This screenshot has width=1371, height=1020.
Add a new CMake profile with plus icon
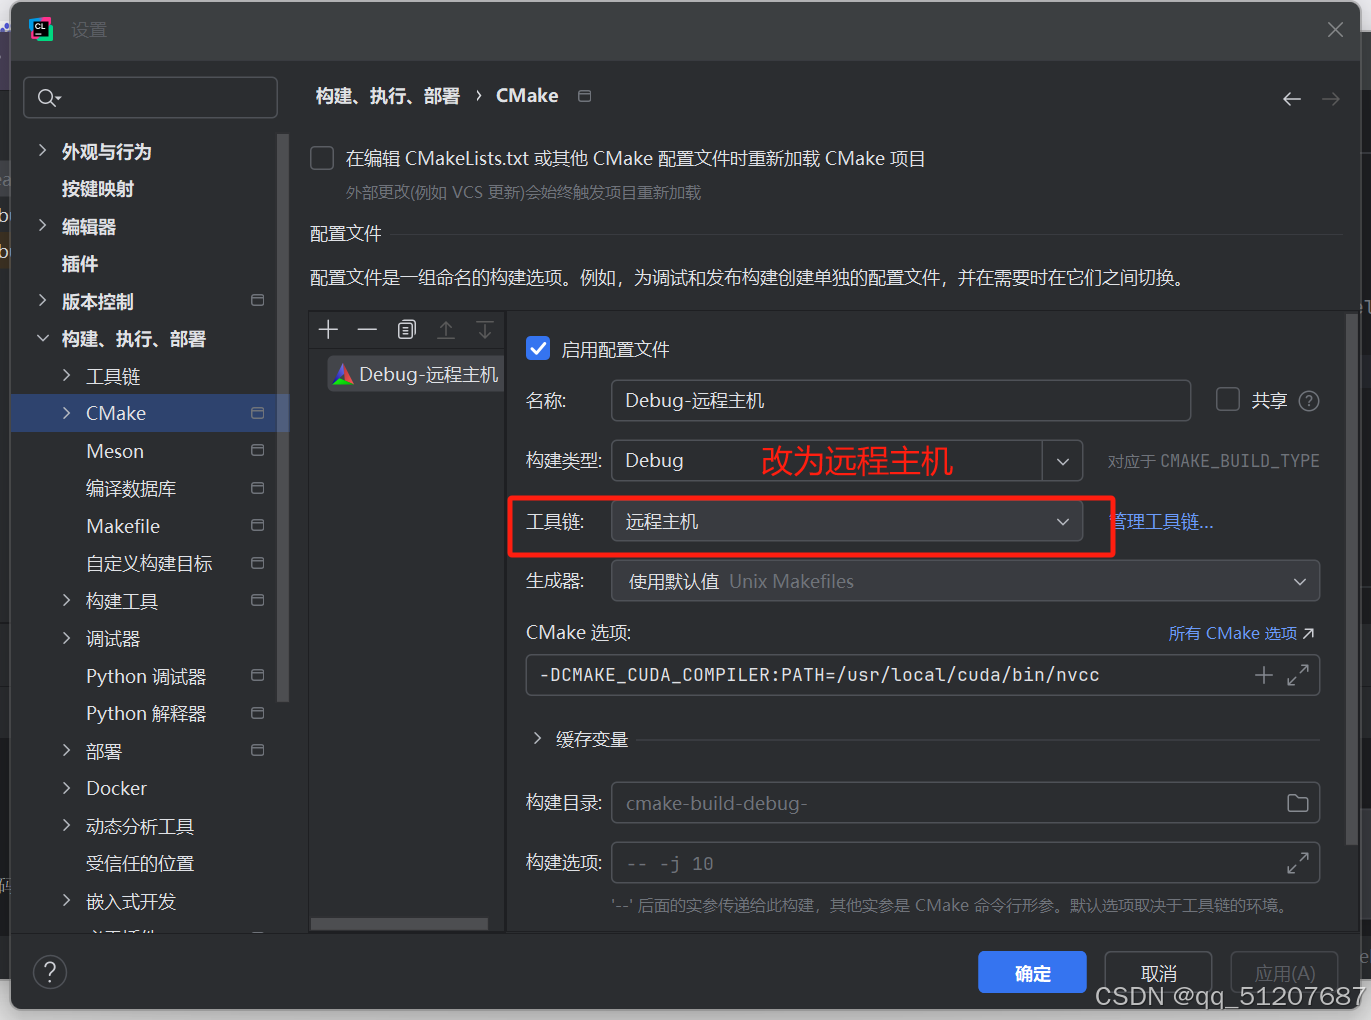click(x=328, y=330)
